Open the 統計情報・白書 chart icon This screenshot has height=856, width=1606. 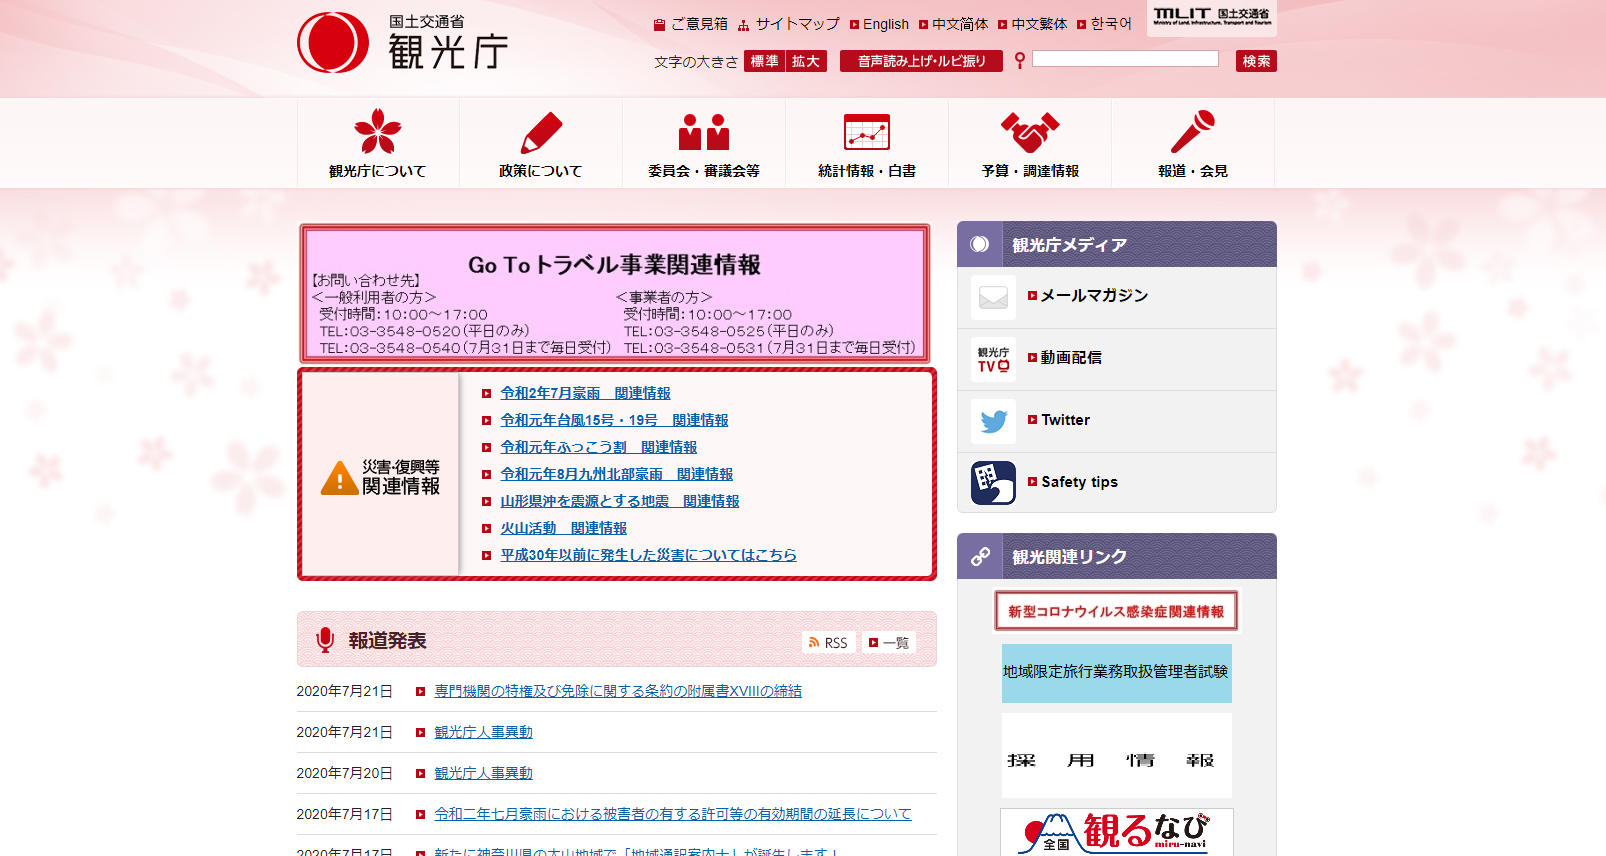[x=867, y=132]
